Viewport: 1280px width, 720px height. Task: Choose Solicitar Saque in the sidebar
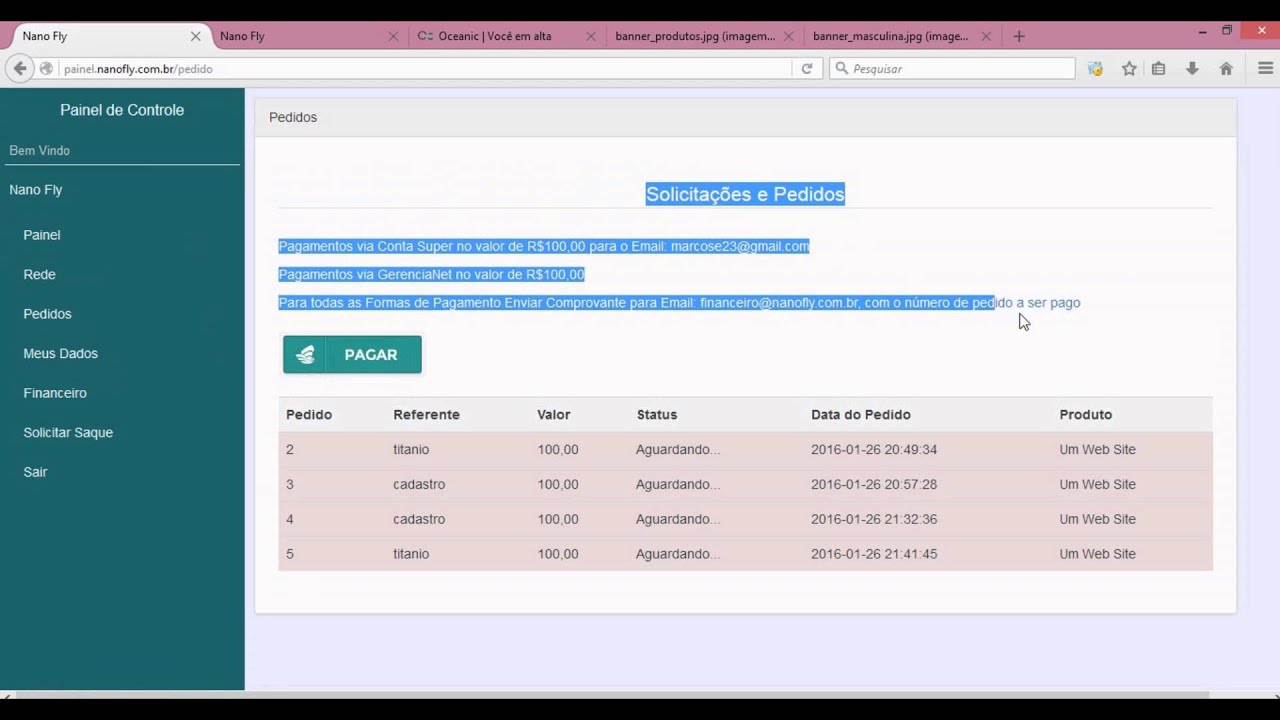tap(68, 432)
